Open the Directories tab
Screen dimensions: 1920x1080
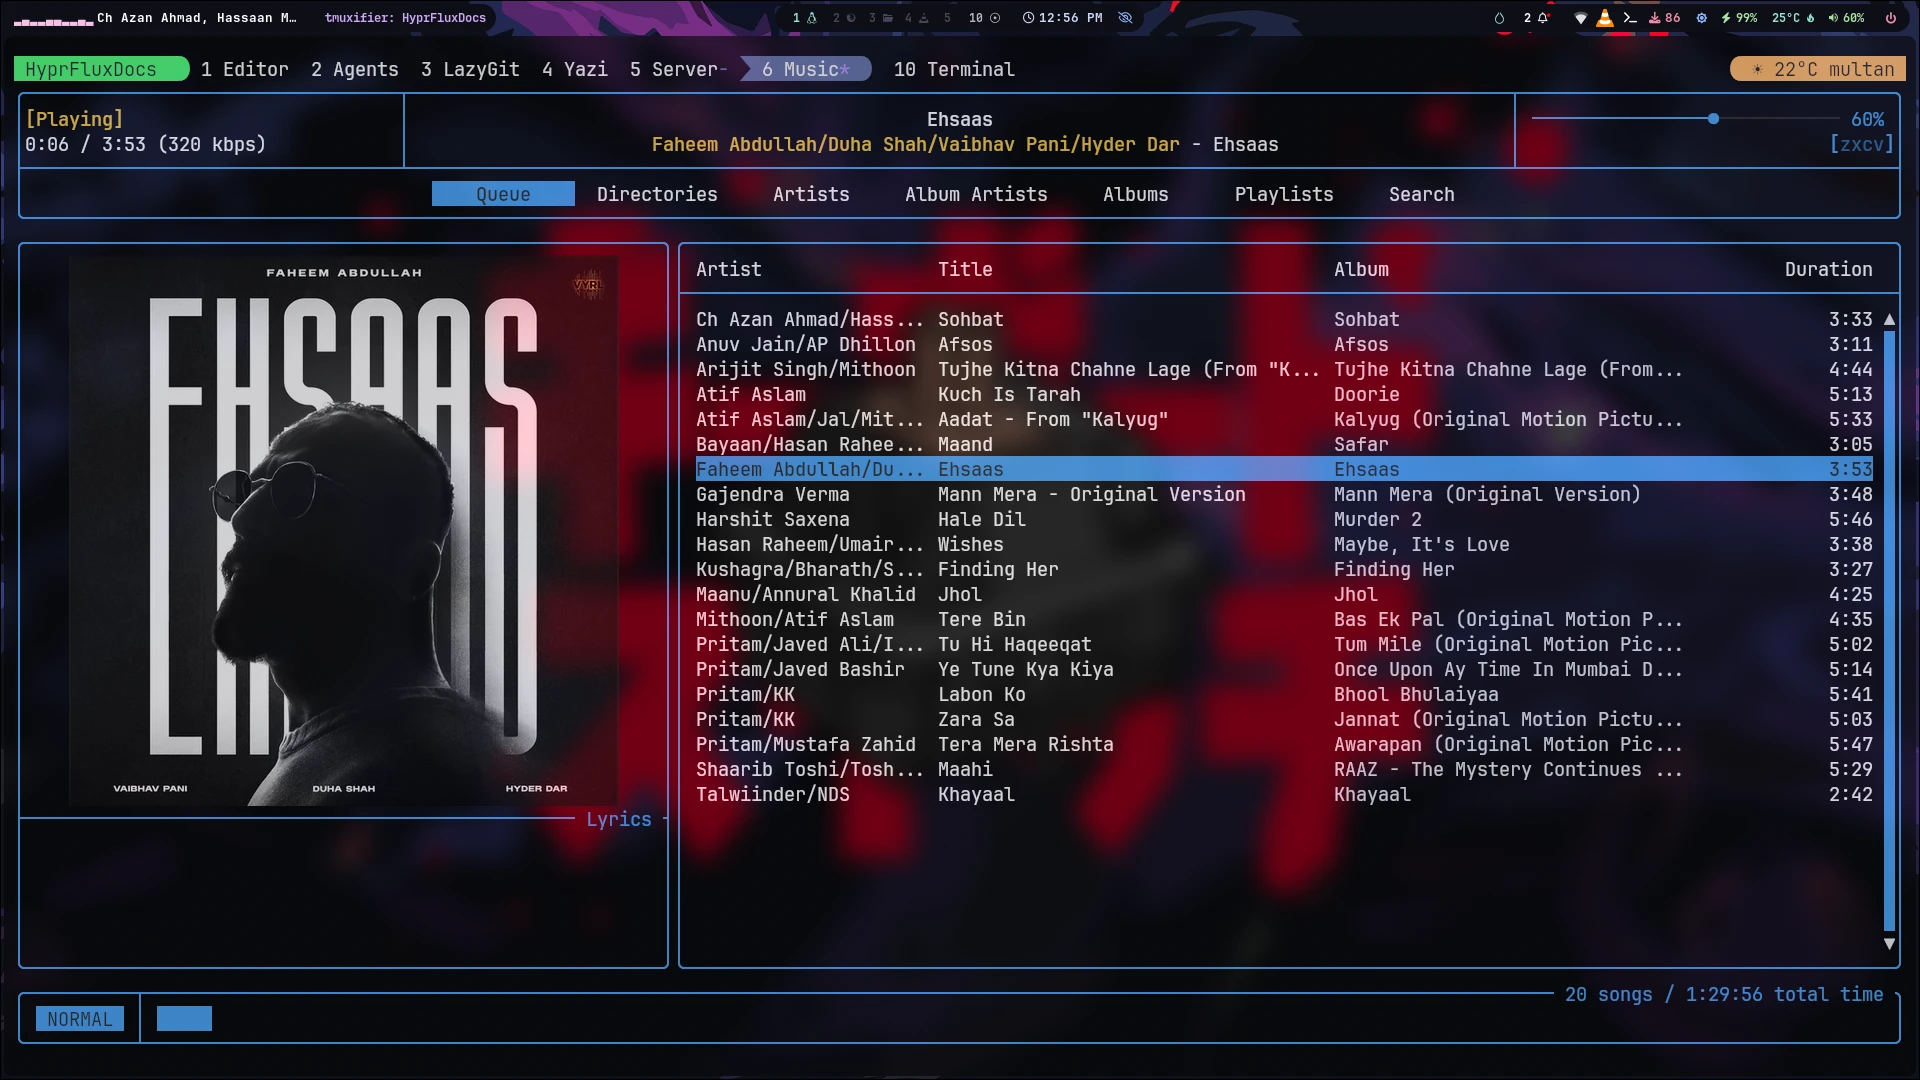coord(657,194)
